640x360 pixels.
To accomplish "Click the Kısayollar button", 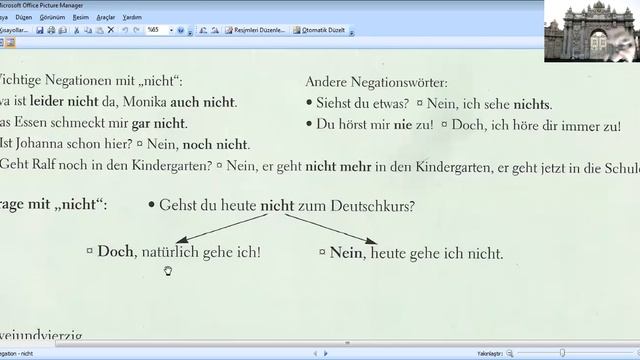I will tap(14, 30).
